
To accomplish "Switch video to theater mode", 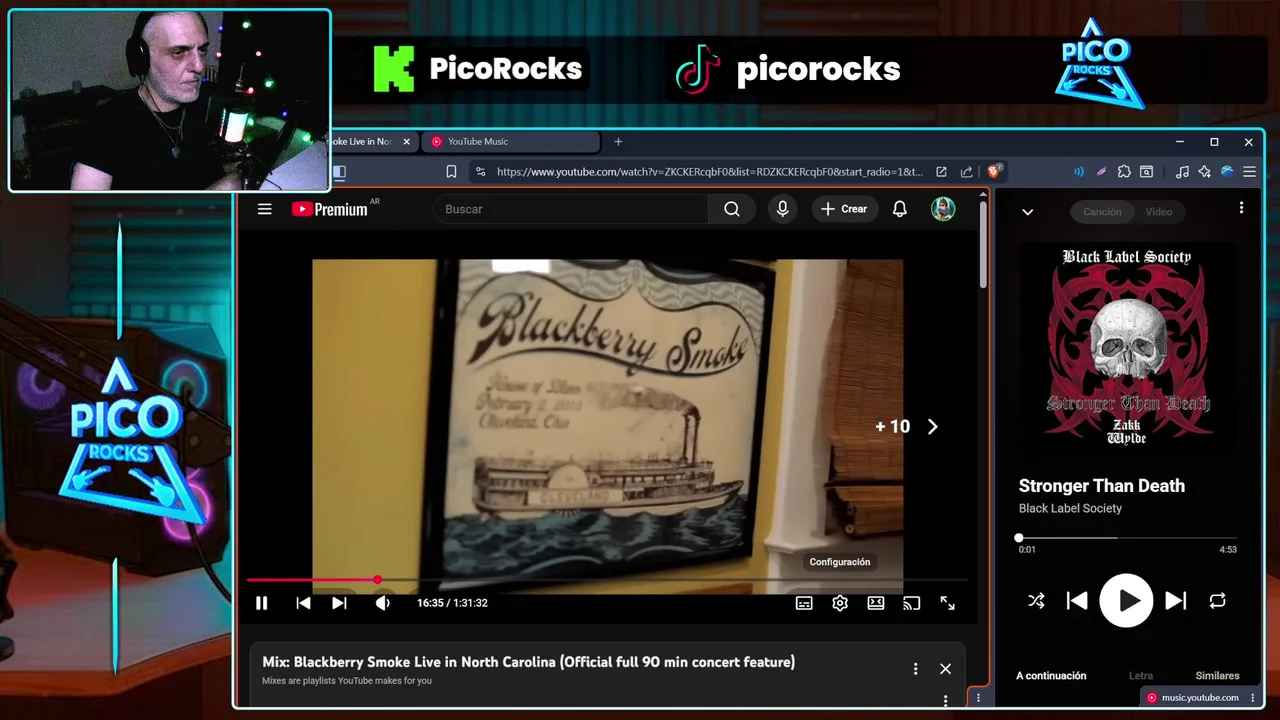I will coord(876,603).
